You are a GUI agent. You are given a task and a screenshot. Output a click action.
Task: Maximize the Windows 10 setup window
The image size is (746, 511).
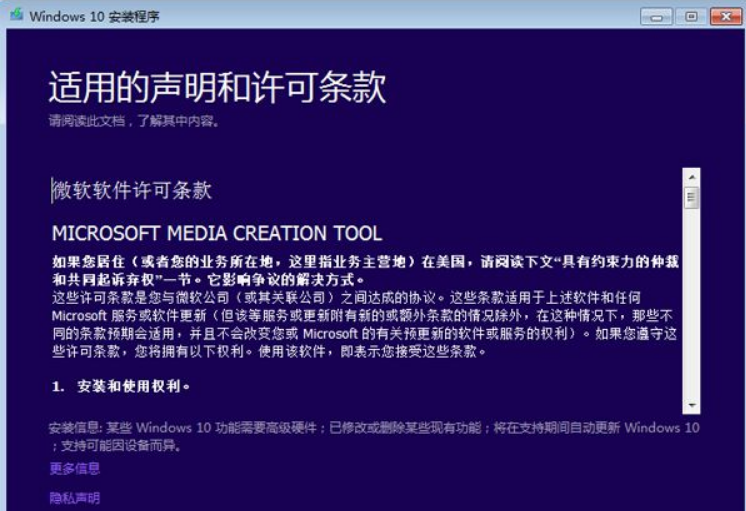689,17
